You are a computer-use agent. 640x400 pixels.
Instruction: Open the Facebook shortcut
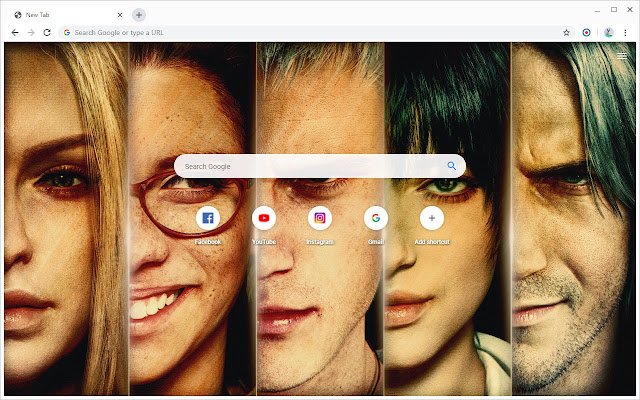pos(208,218)
